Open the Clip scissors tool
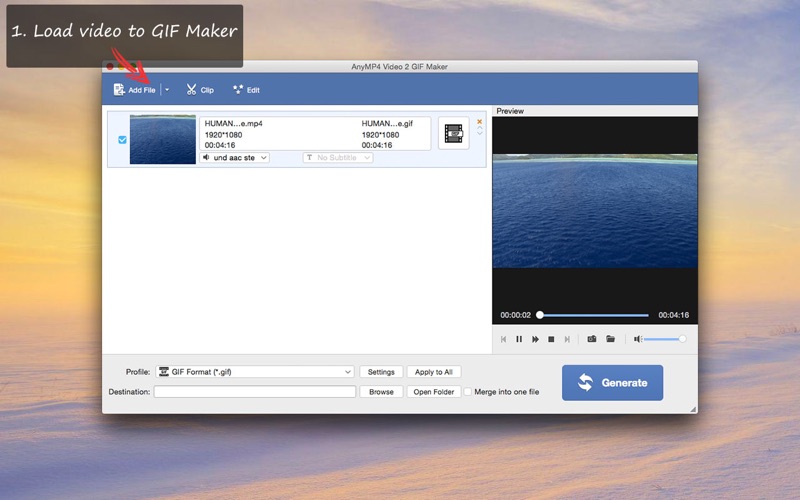 [x=191, y=90]
